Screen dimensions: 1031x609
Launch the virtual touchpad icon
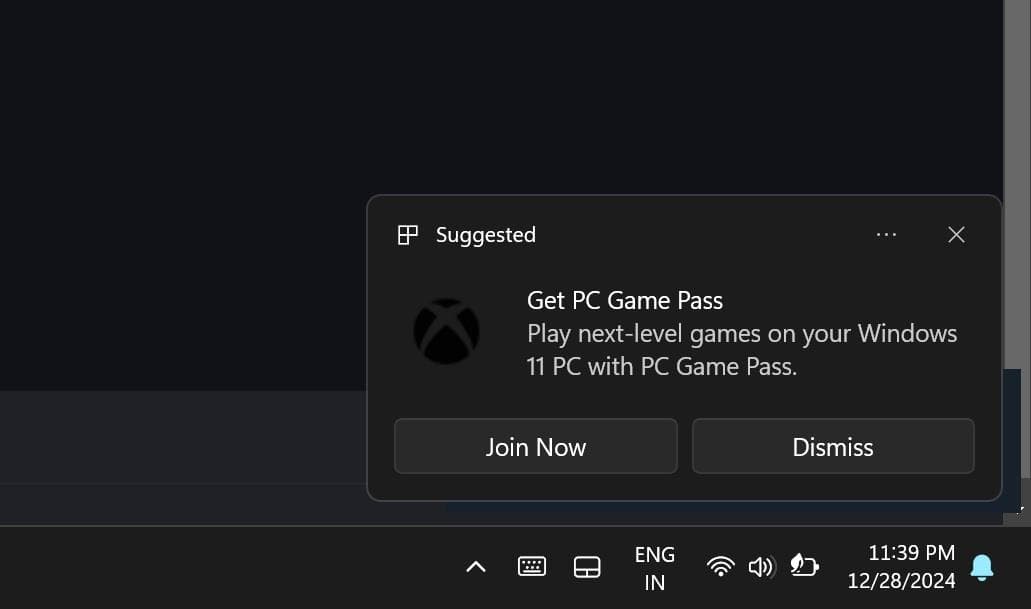point(587,566)
